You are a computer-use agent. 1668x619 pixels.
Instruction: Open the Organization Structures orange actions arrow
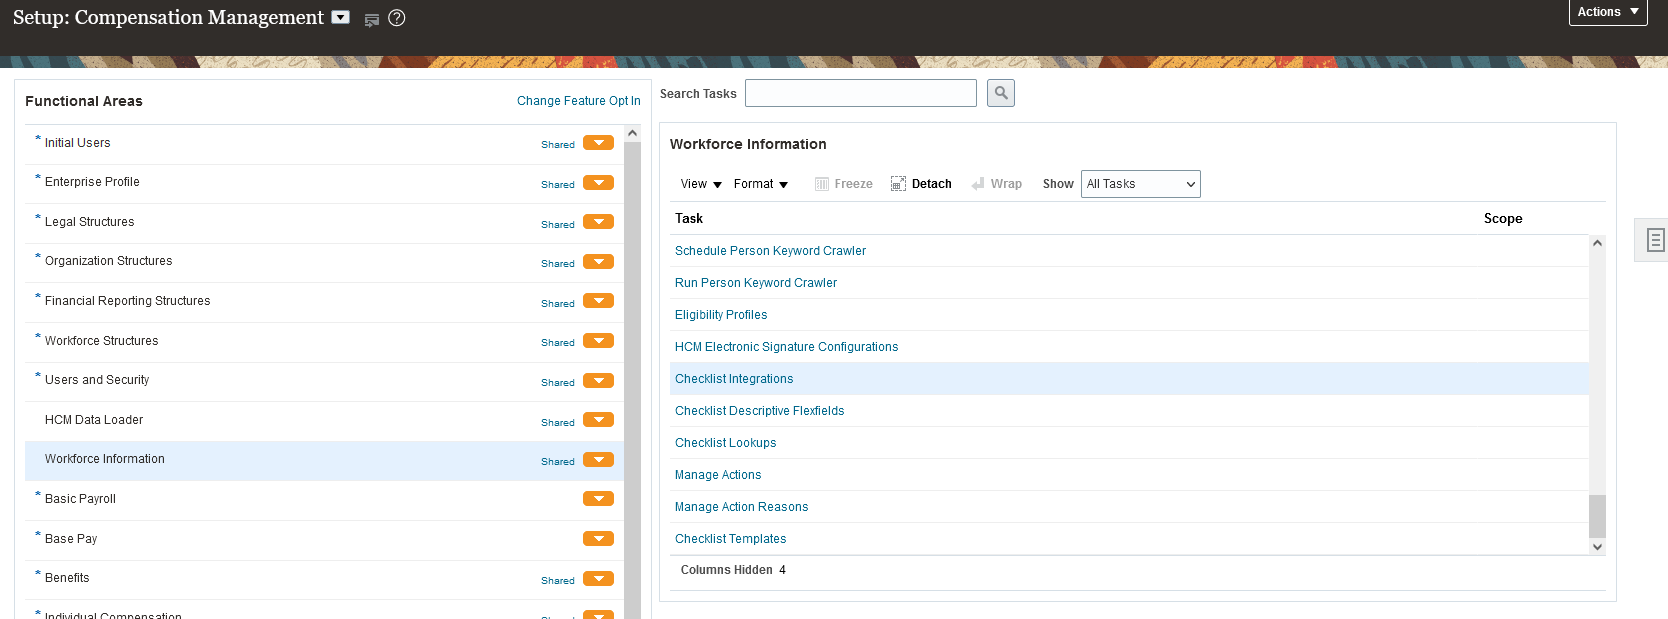[599, 262]
